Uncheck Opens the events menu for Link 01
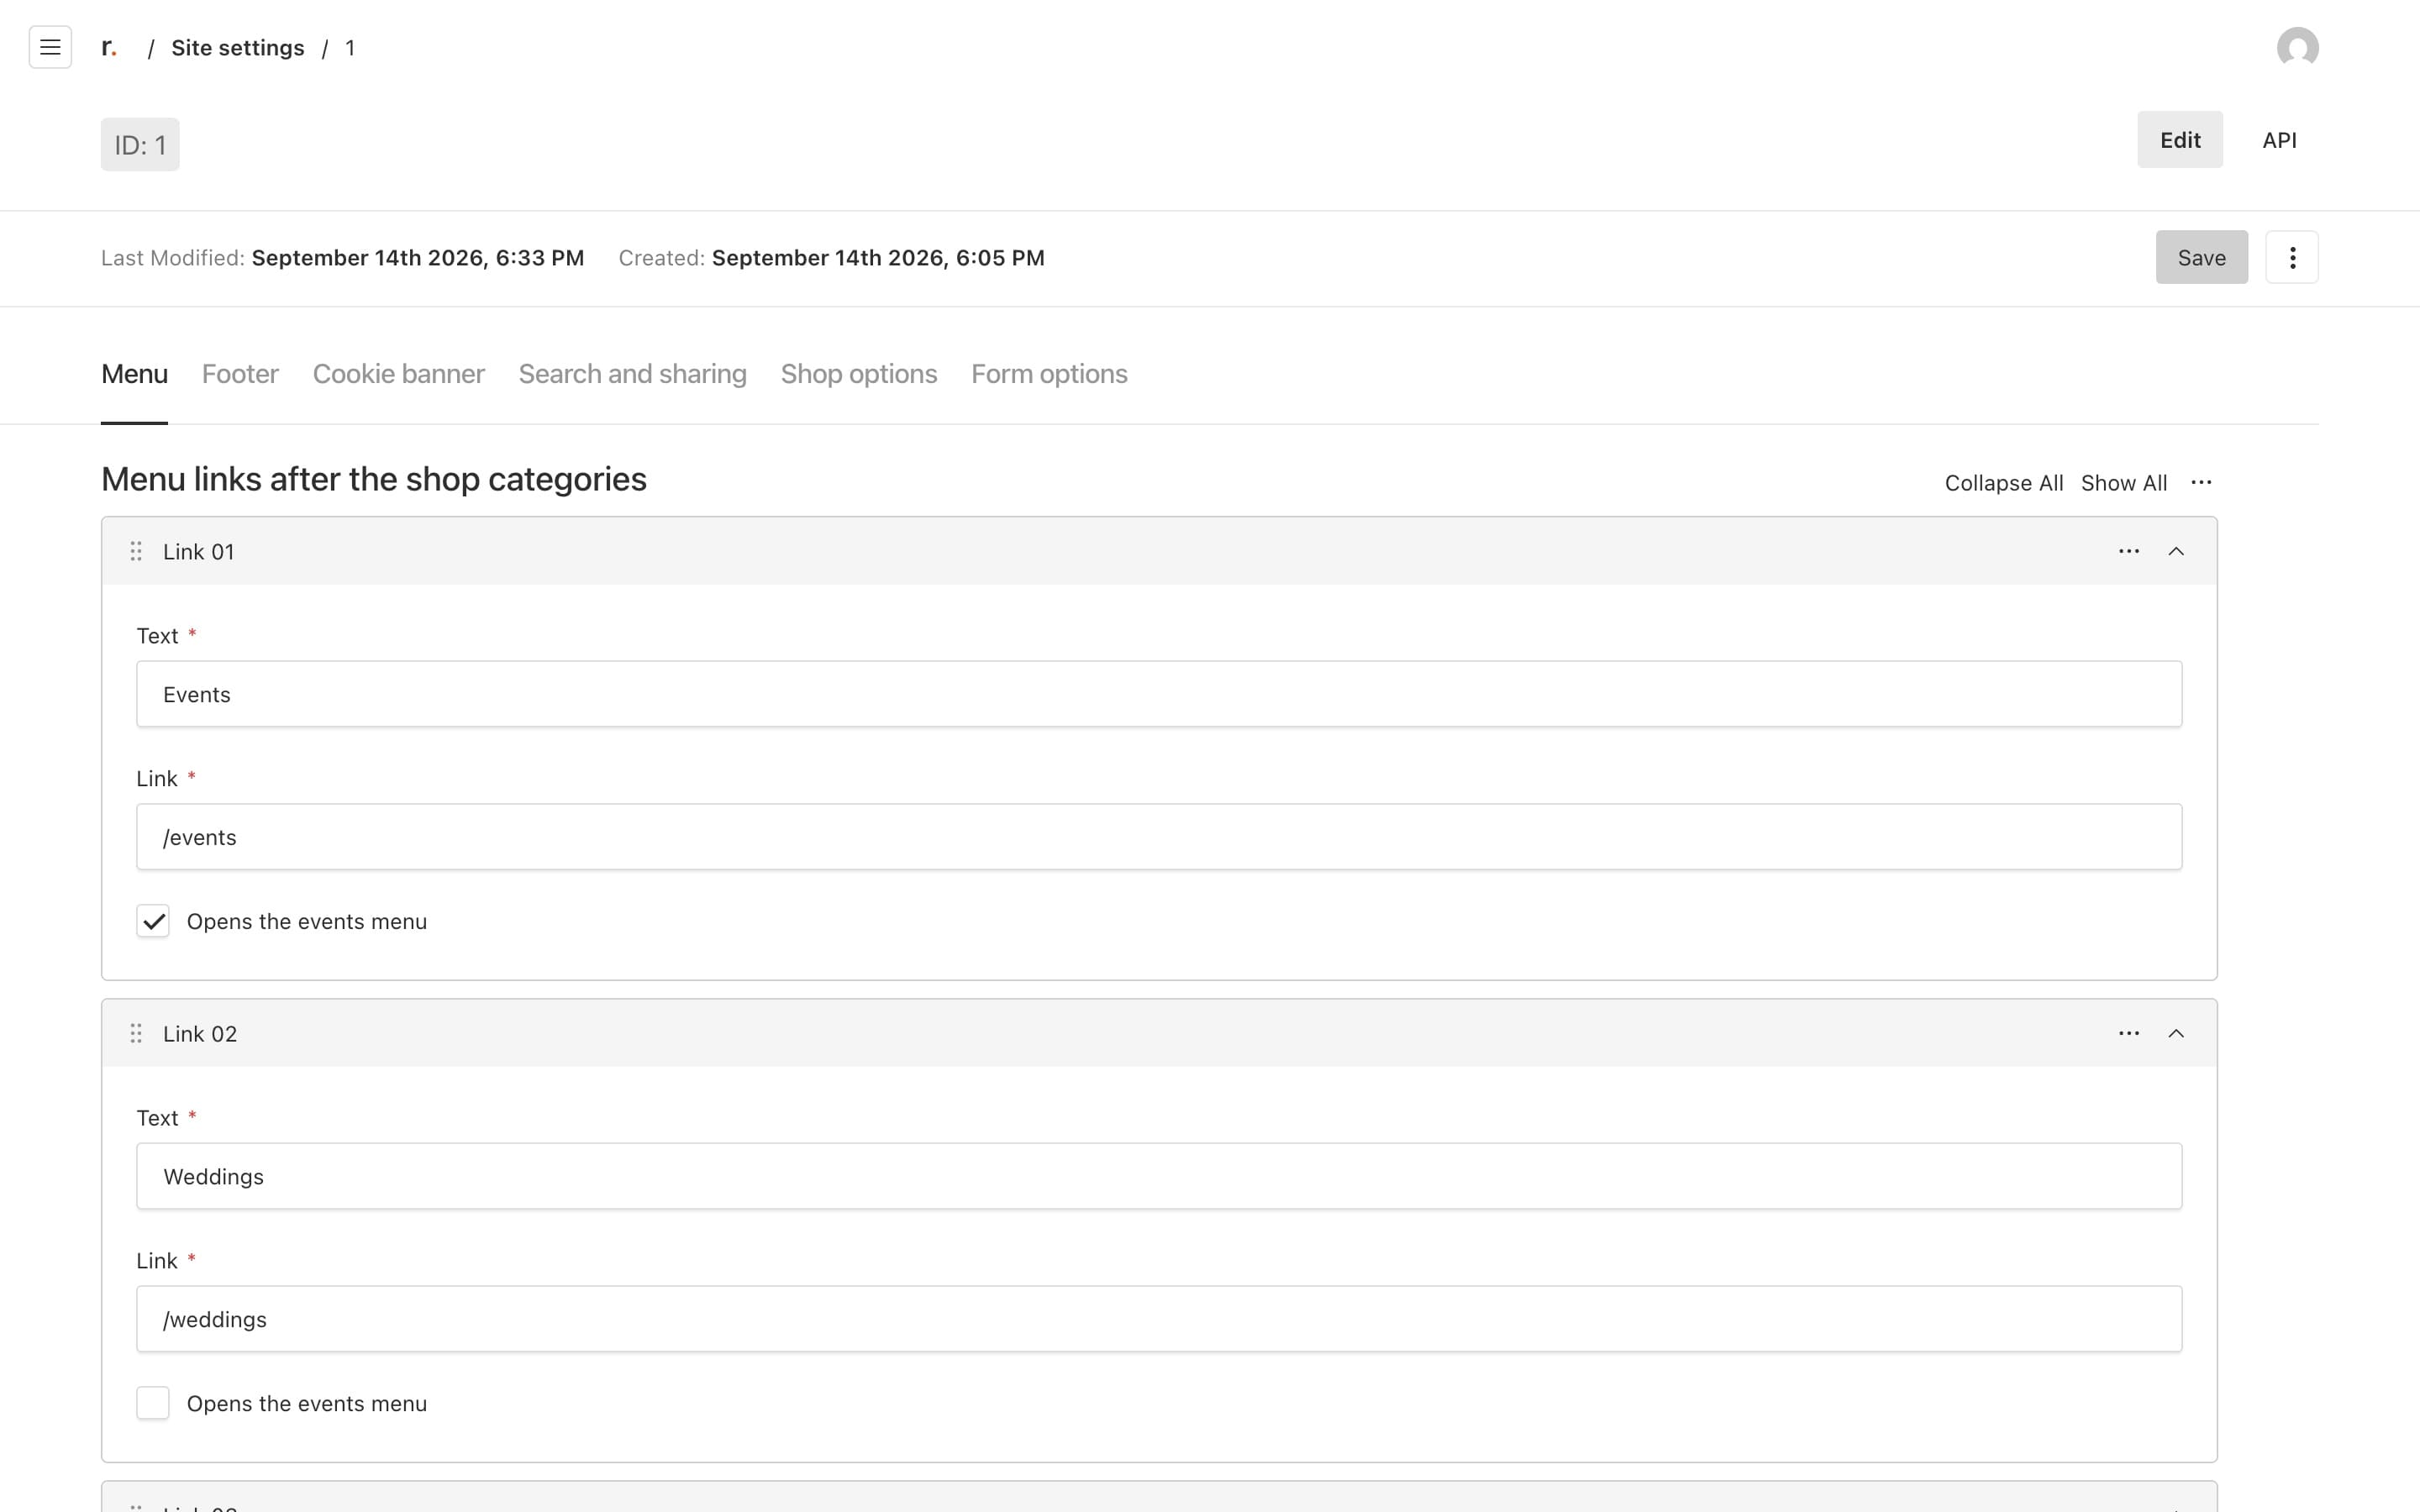Image resolution: width=2420 pixels, height=1512 pixels. [x=153, y=921]
